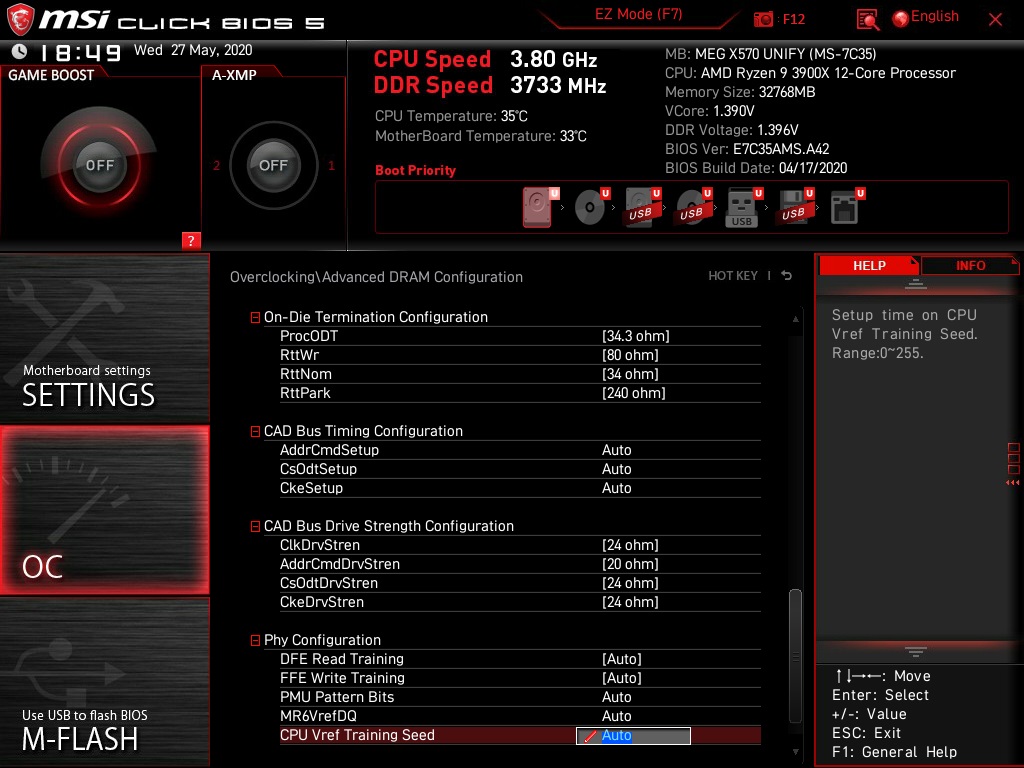Select the USB CD-ROM boot device
Viewport: 1024px width, 768px height.
click(x=693, y=207)
